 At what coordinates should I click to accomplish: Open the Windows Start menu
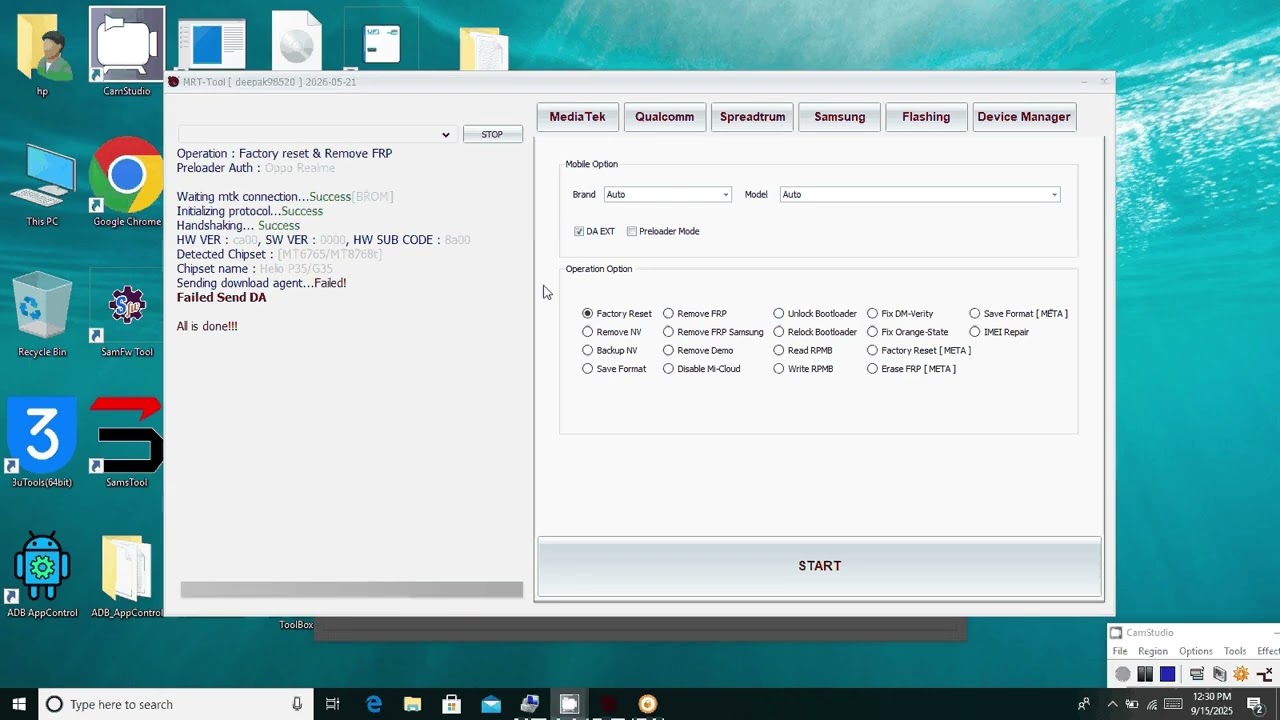pyautogui.click(x=19, y=704)
